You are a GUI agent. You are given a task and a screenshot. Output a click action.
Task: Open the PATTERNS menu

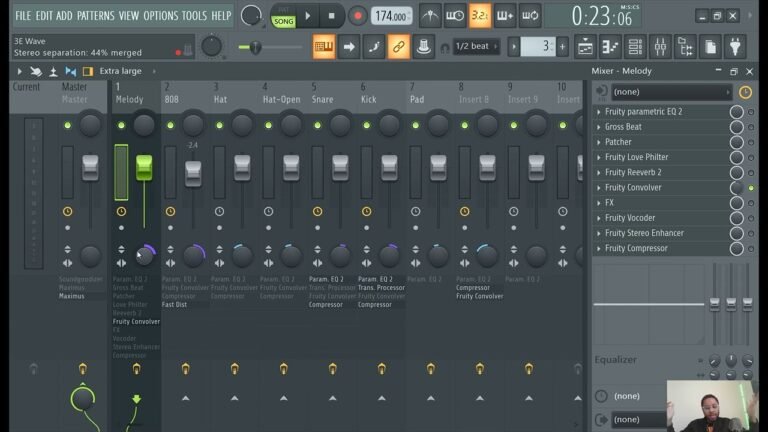pyautogui.click(x=96, y=16)
